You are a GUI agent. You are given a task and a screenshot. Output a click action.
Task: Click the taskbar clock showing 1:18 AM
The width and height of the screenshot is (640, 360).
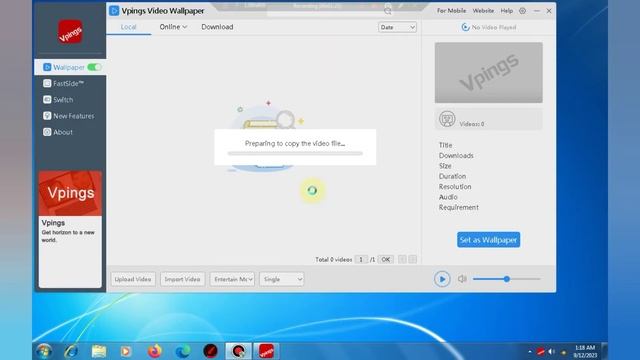point(585,351)
